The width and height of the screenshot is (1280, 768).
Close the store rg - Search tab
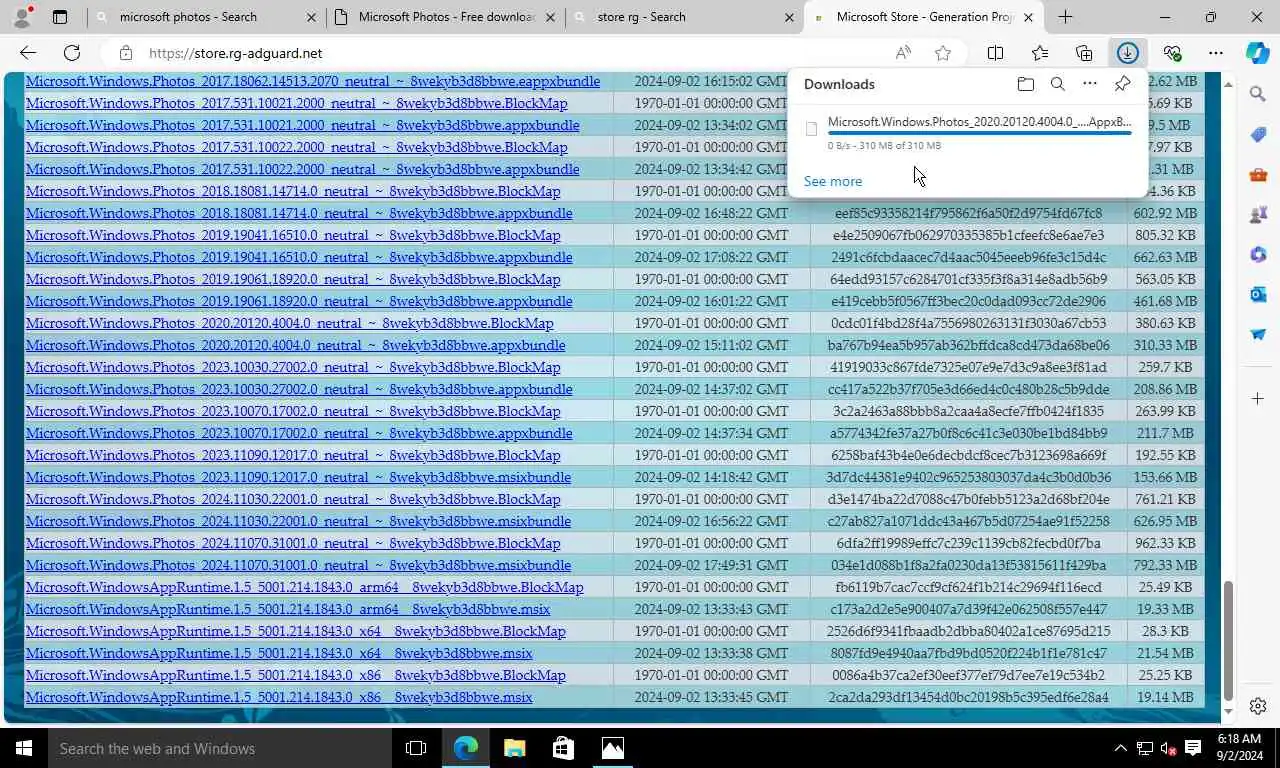click(788, 17)
